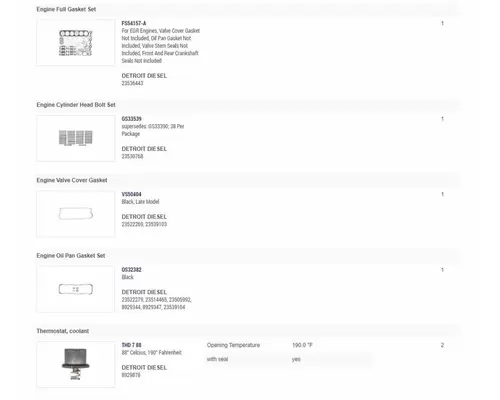Select the Thermostat, coolant heading
This screenshot has height=400, width=500.
pyautogui.click(x=63, y=331)
